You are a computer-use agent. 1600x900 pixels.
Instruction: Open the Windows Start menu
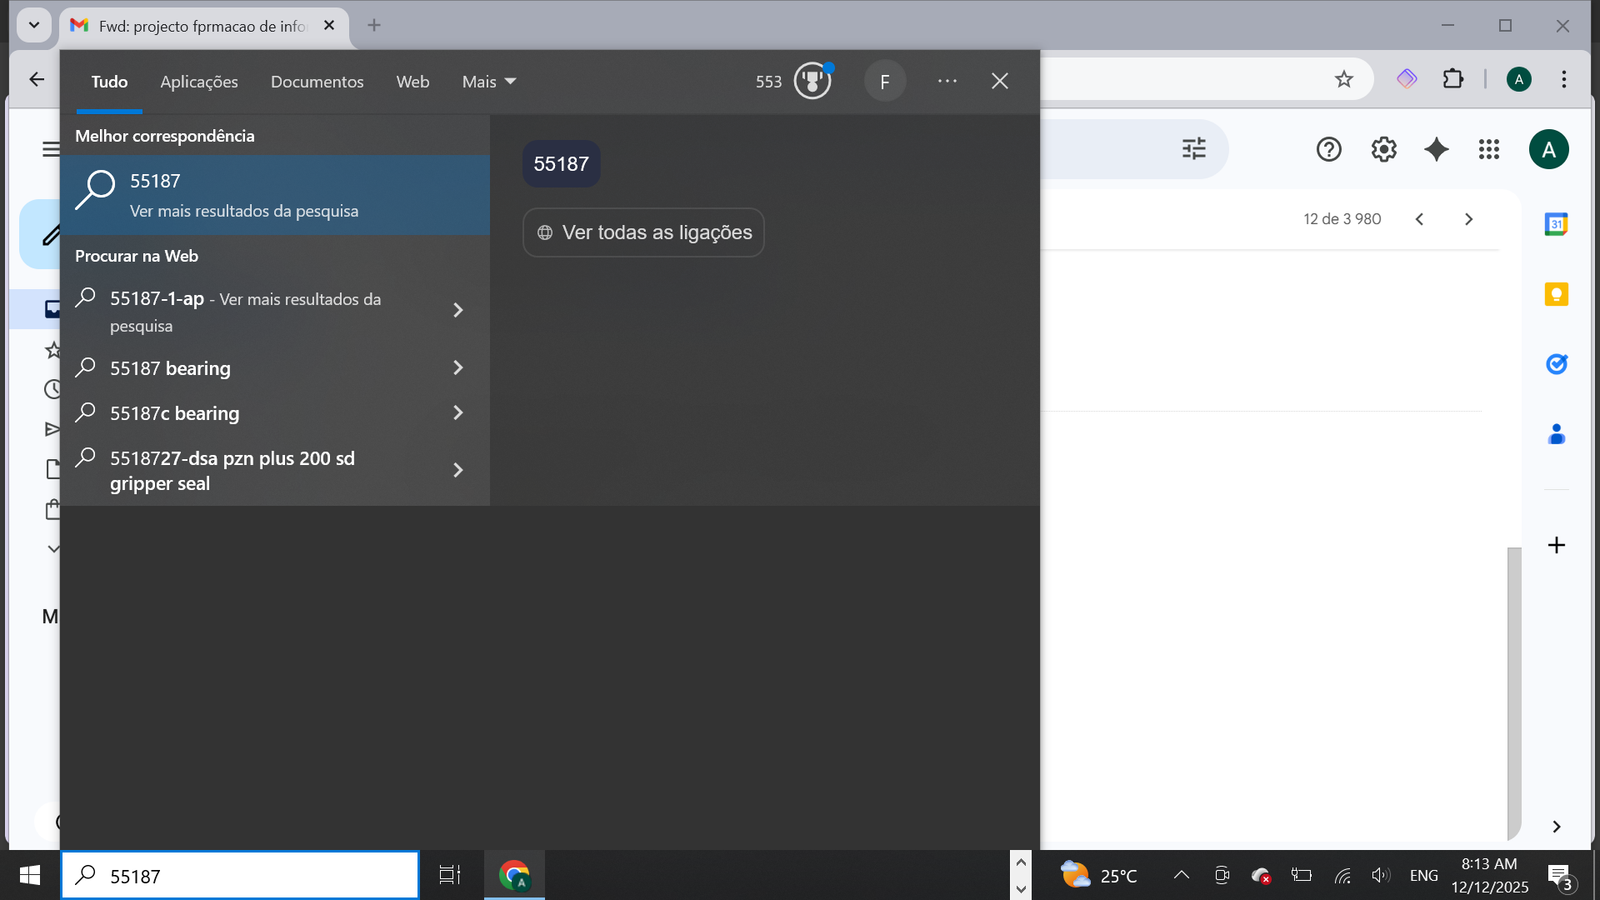point(30,876)
